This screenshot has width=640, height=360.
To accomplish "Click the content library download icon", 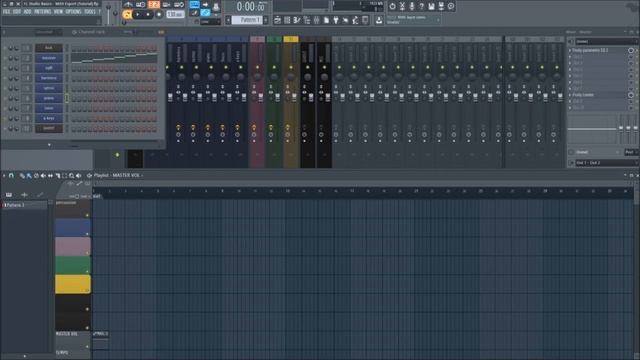I will click(x=379, y=20).
